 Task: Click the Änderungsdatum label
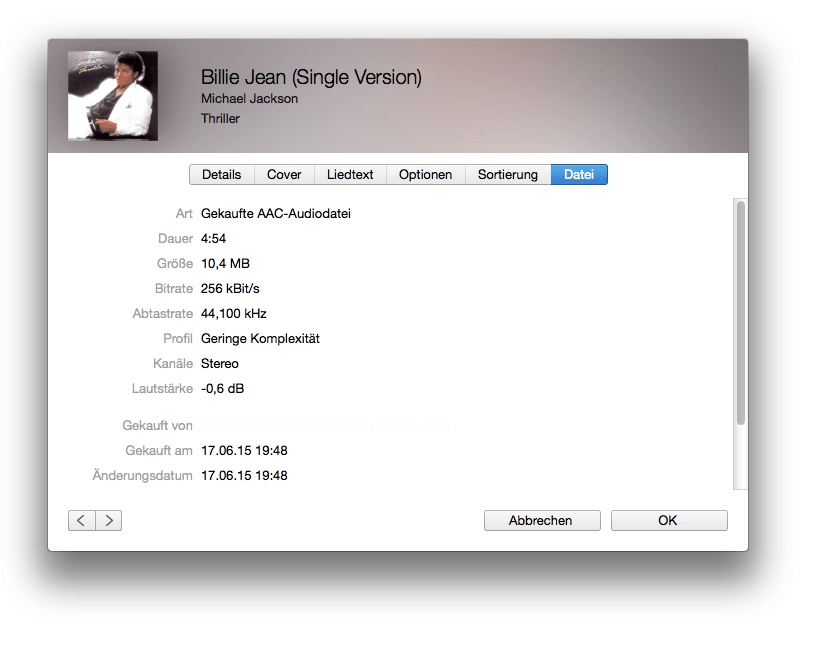(143, 475)
